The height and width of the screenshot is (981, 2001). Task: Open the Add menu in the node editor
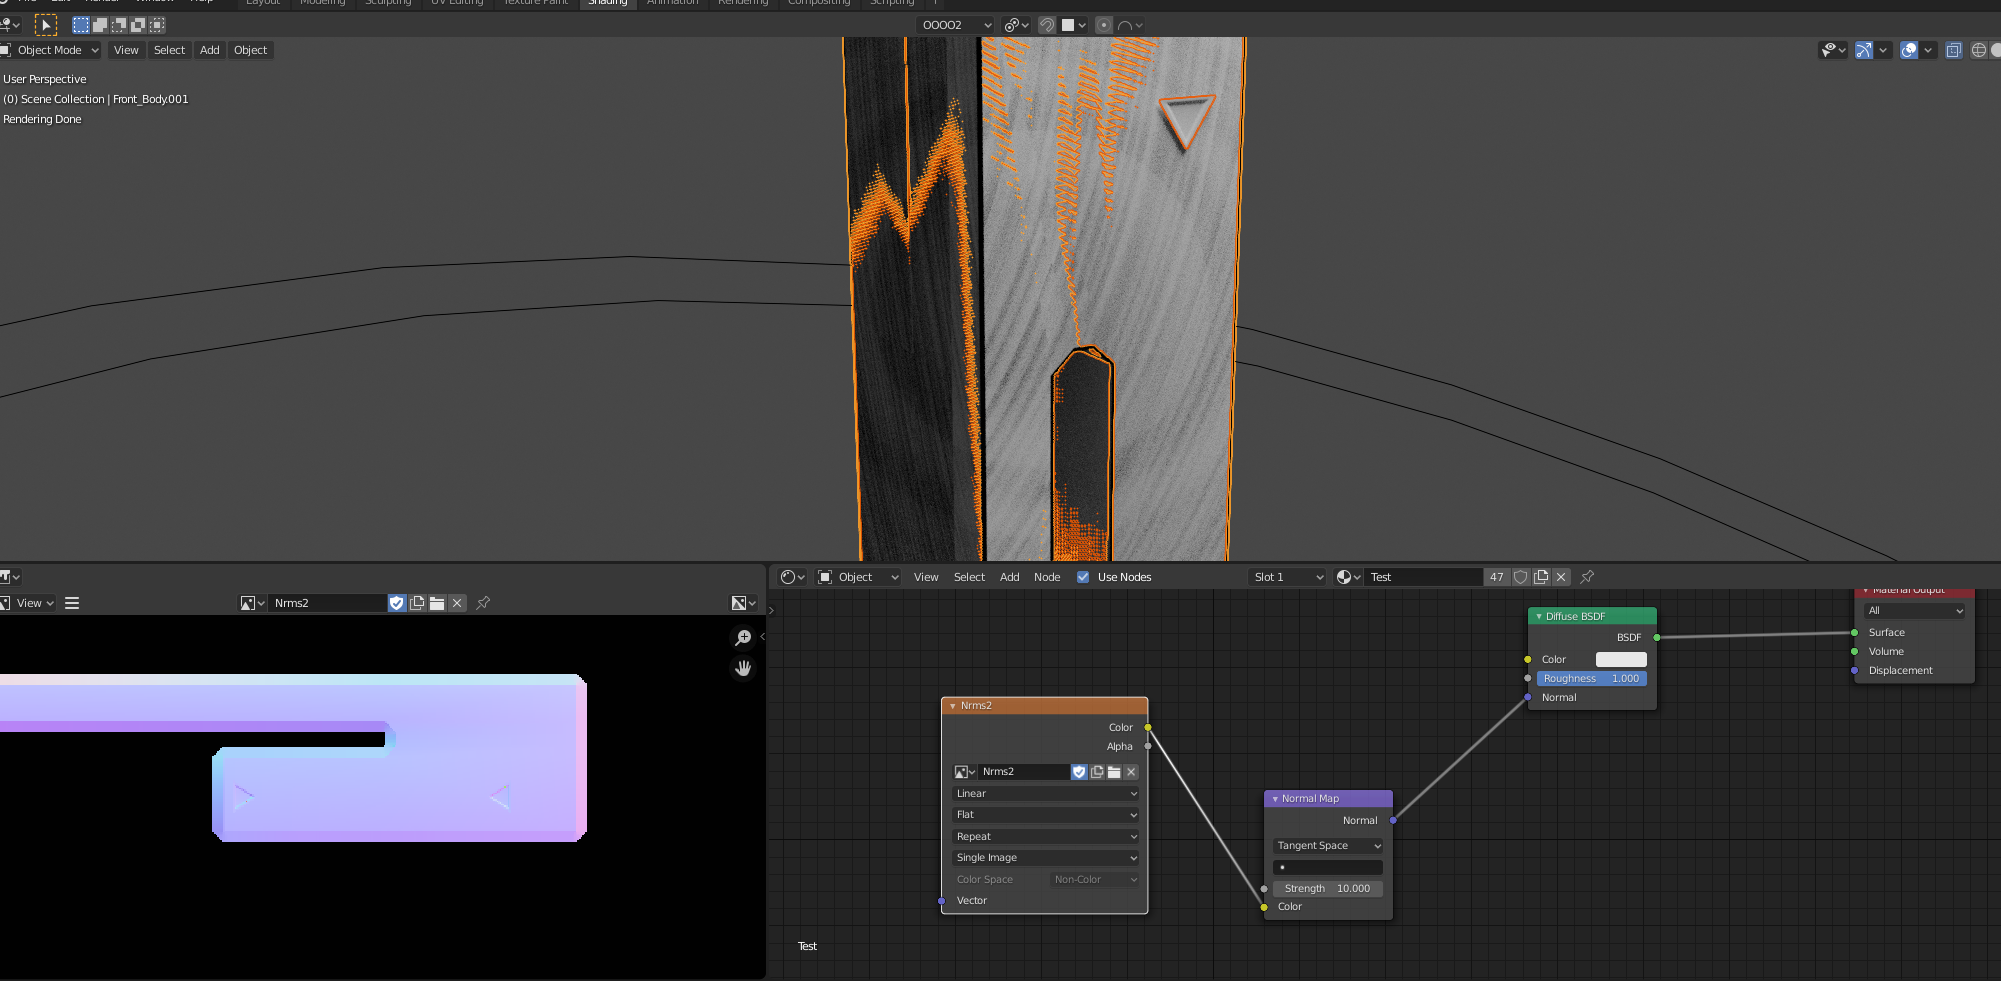coord(1009,577)
